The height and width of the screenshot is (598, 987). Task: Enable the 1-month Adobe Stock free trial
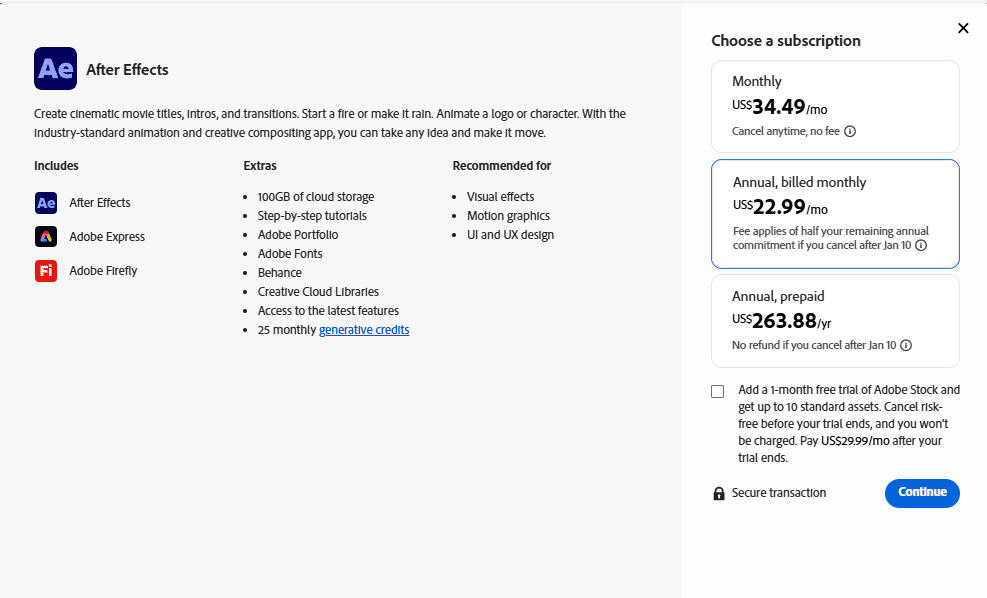(x=717, y=390)
